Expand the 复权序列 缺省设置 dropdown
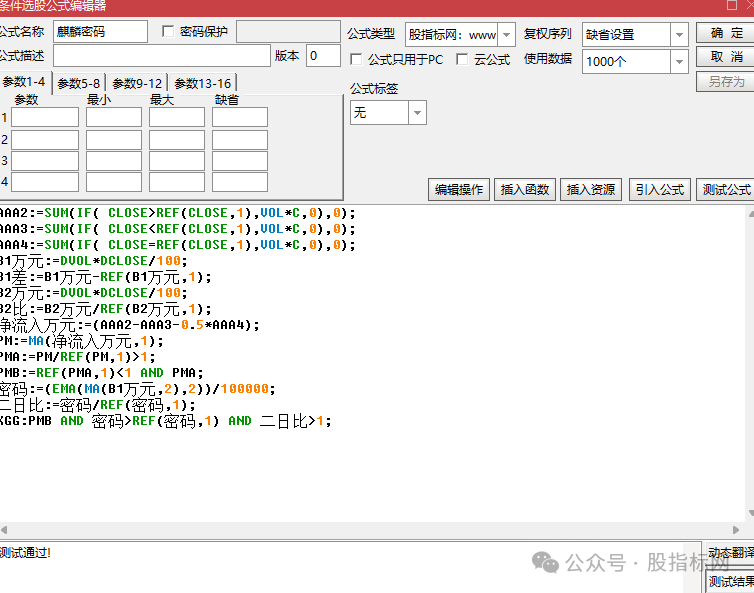 [679, 35]
